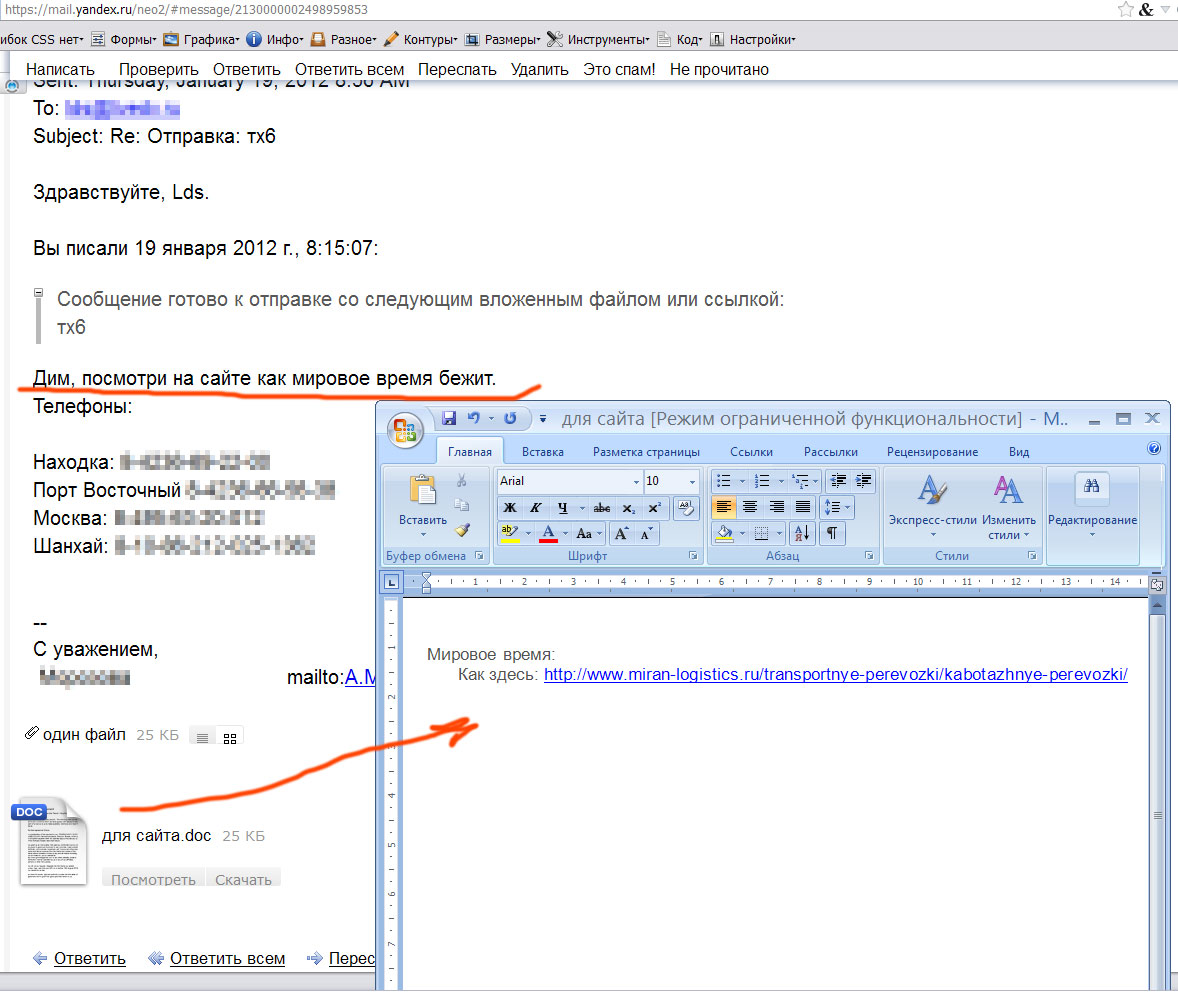Open the font size dropdown
Viewport: 1178px width, 992px height.
pyautogui.click(x=691, y=481)
